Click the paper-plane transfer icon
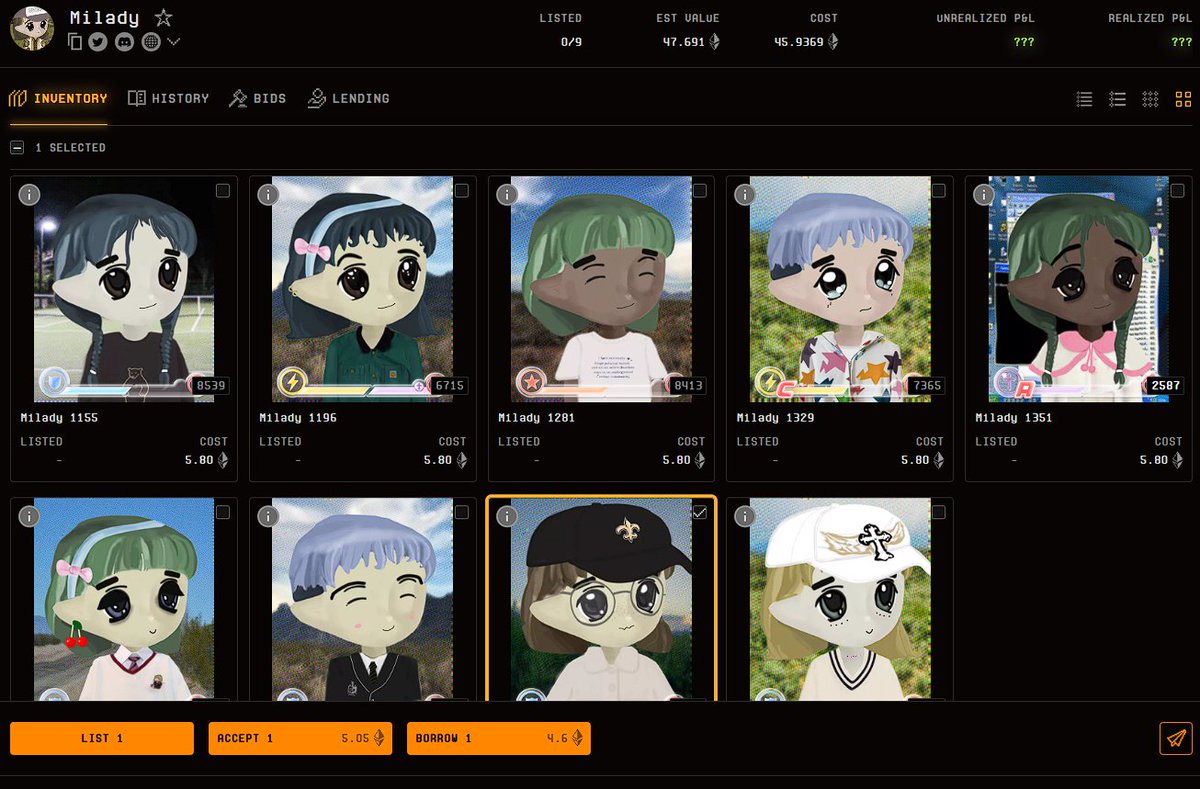The height and width of the screenshot is (789, 1200). click(1176, 738)
